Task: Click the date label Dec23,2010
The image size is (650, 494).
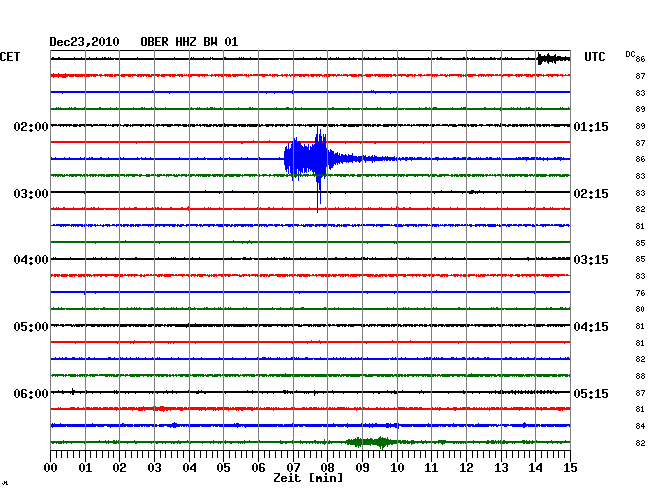Action: pyautogui.click(x=84, y=42)
